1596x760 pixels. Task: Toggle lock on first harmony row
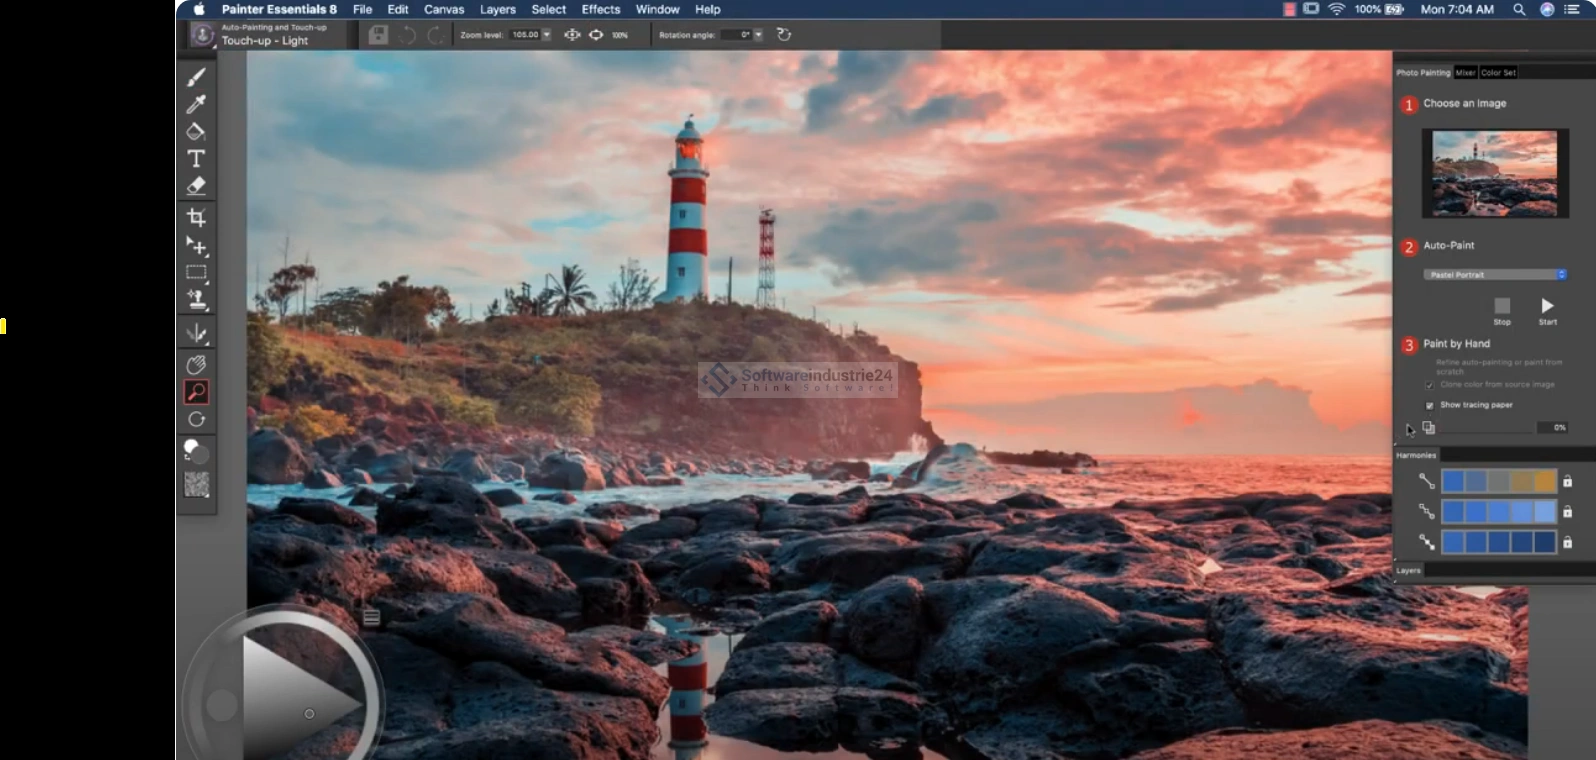pos(1567,482)
